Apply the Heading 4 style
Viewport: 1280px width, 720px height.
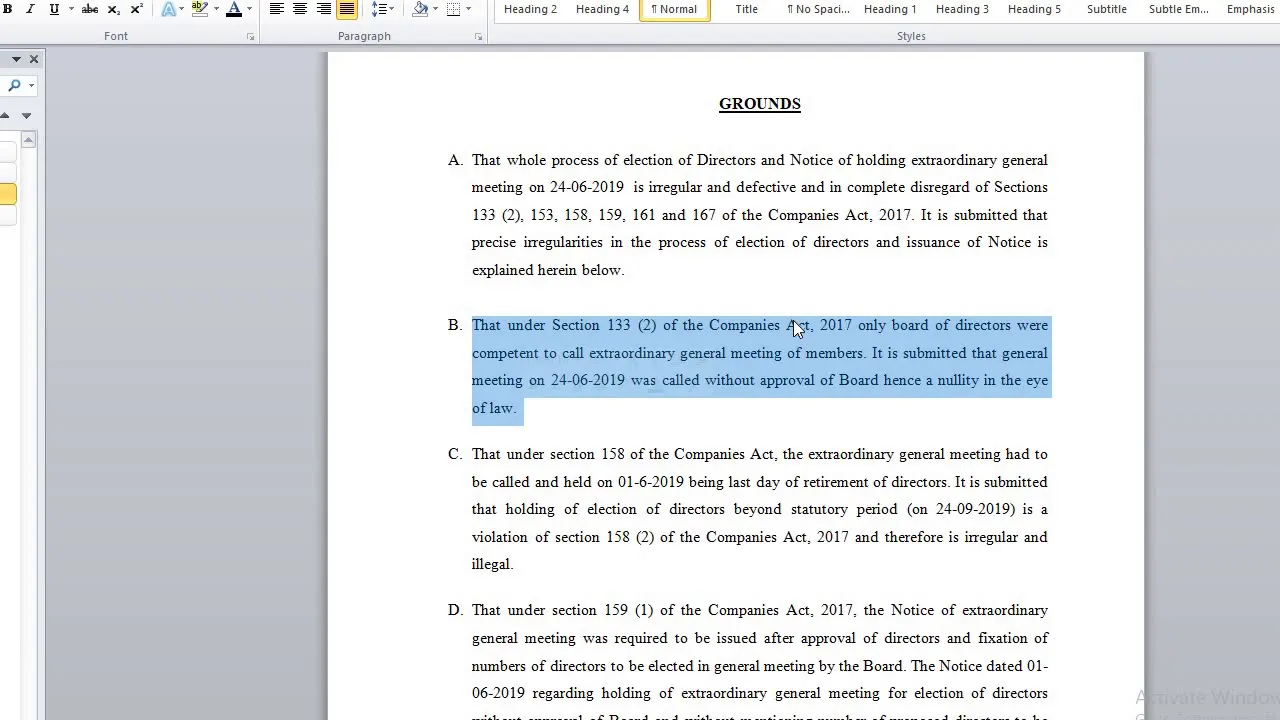[x=602, y=9]
